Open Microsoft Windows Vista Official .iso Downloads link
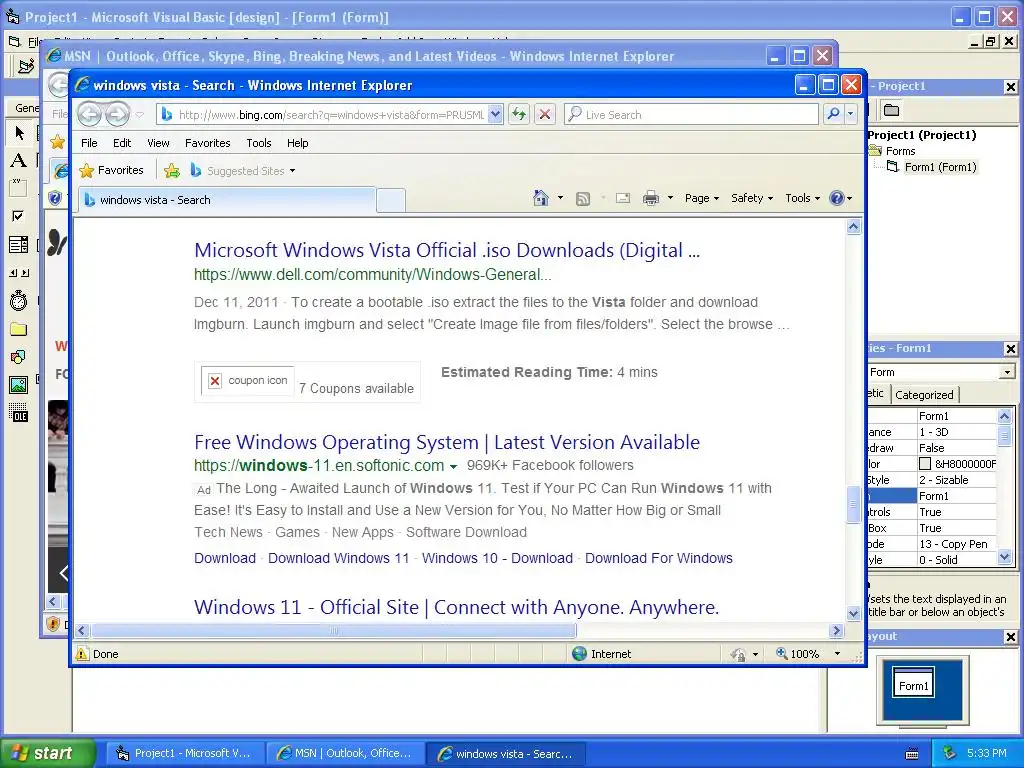1024x768 pixels. 447,250
